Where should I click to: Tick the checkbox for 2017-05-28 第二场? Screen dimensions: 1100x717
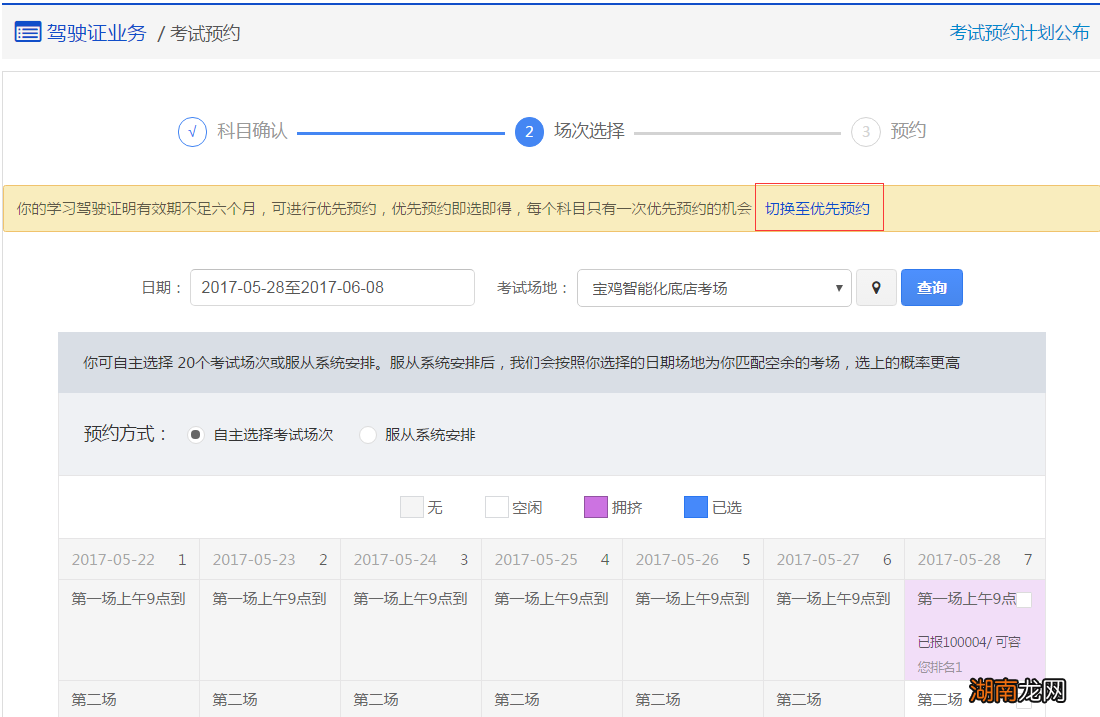click(x=1024, y=700)
